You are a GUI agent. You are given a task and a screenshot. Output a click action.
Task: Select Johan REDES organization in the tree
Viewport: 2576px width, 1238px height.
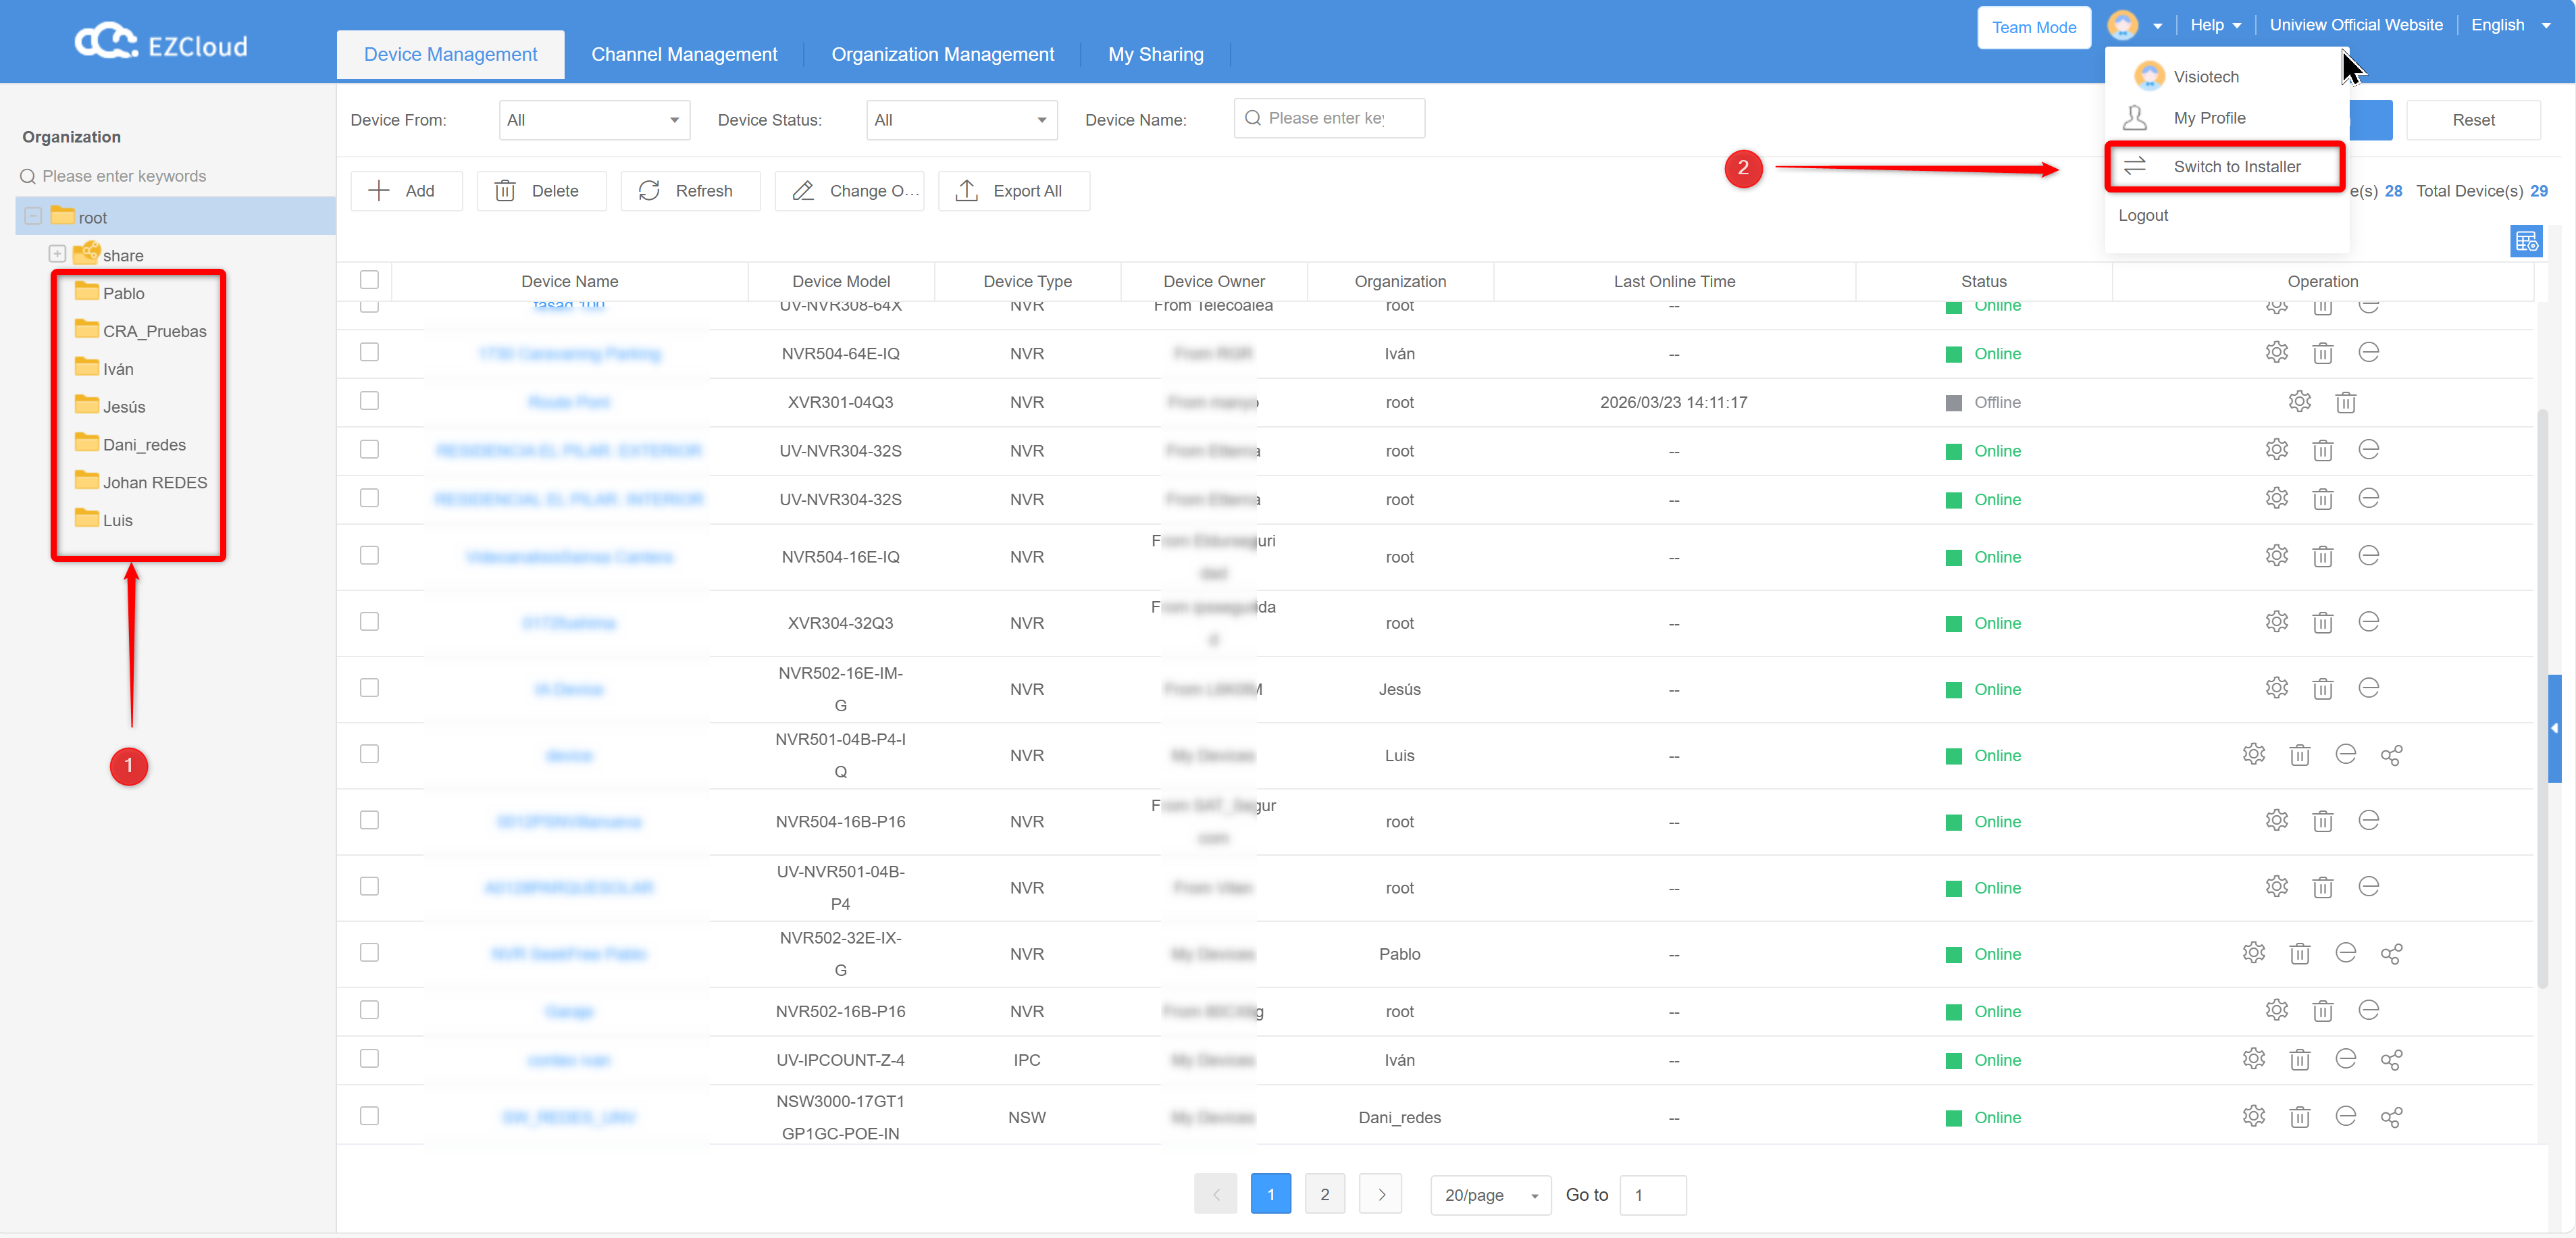[155, 482]
